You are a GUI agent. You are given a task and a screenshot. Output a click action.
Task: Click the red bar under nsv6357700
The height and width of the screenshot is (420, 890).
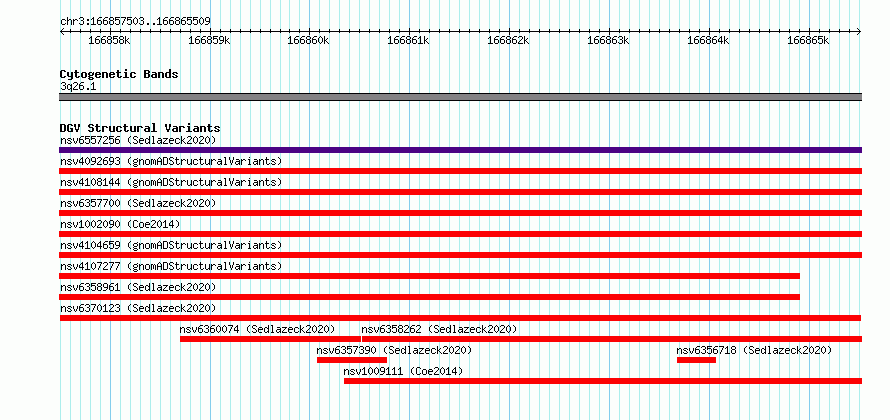[460, 213]
